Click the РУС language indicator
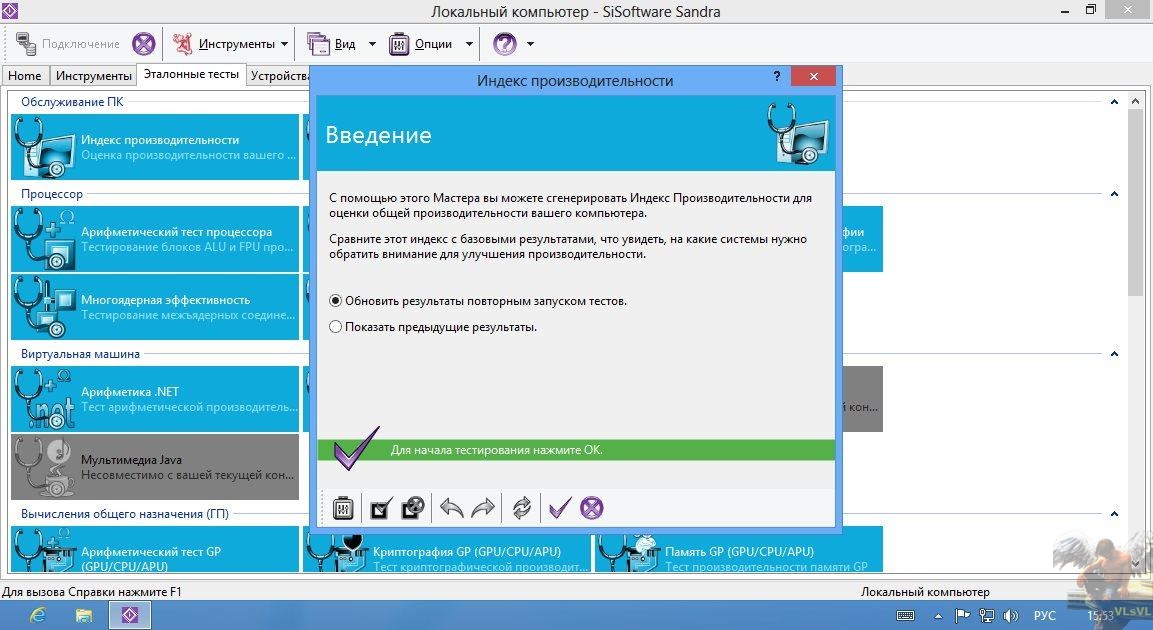 tap(1044, 616)
